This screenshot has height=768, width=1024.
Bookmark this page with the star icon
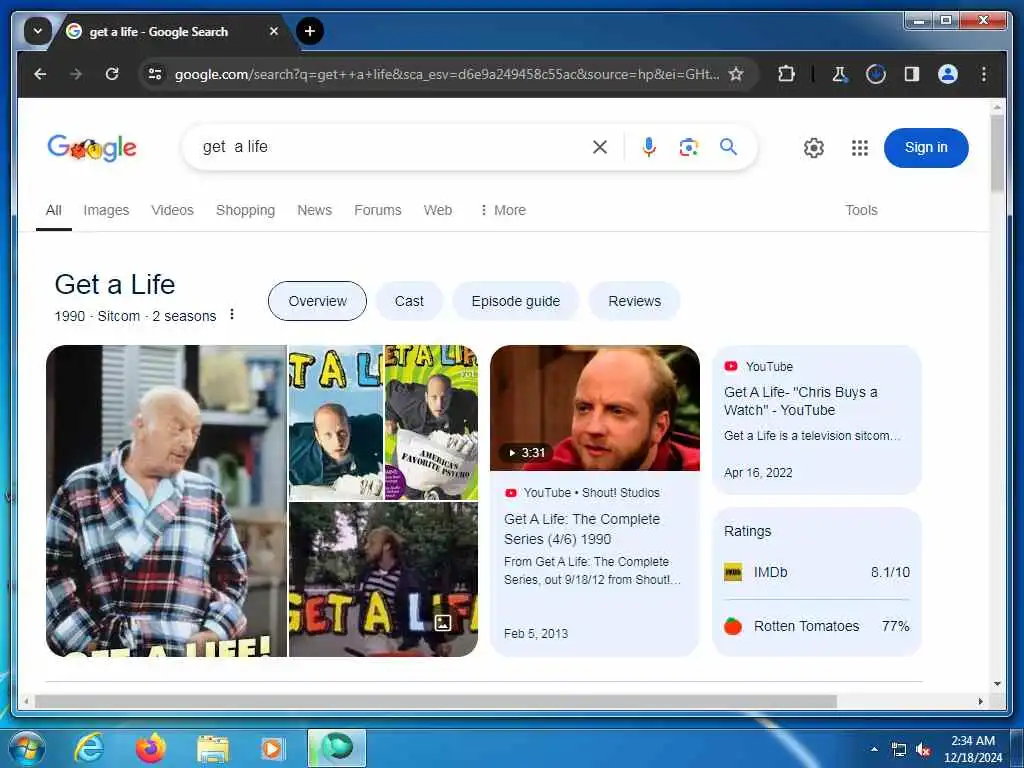736,74
